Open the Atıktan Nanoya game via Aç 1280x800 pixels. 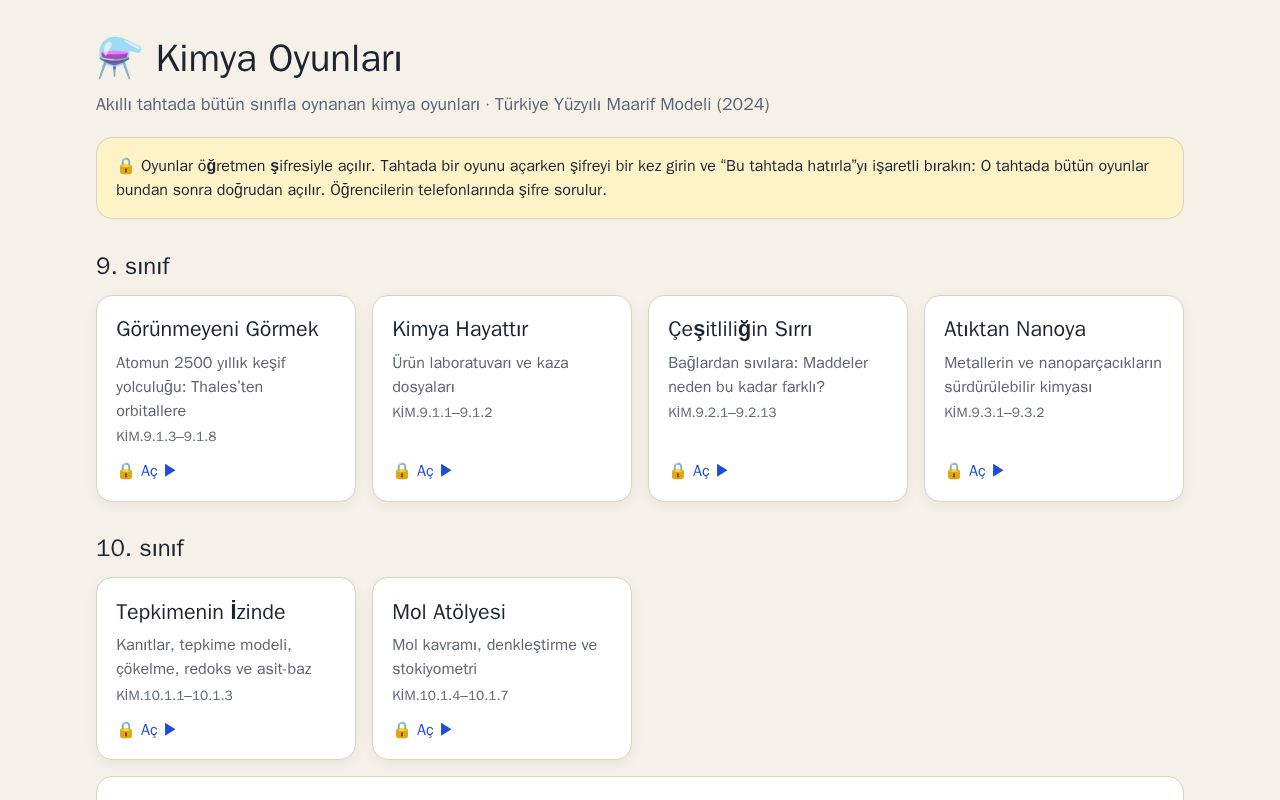coord(975,471)
